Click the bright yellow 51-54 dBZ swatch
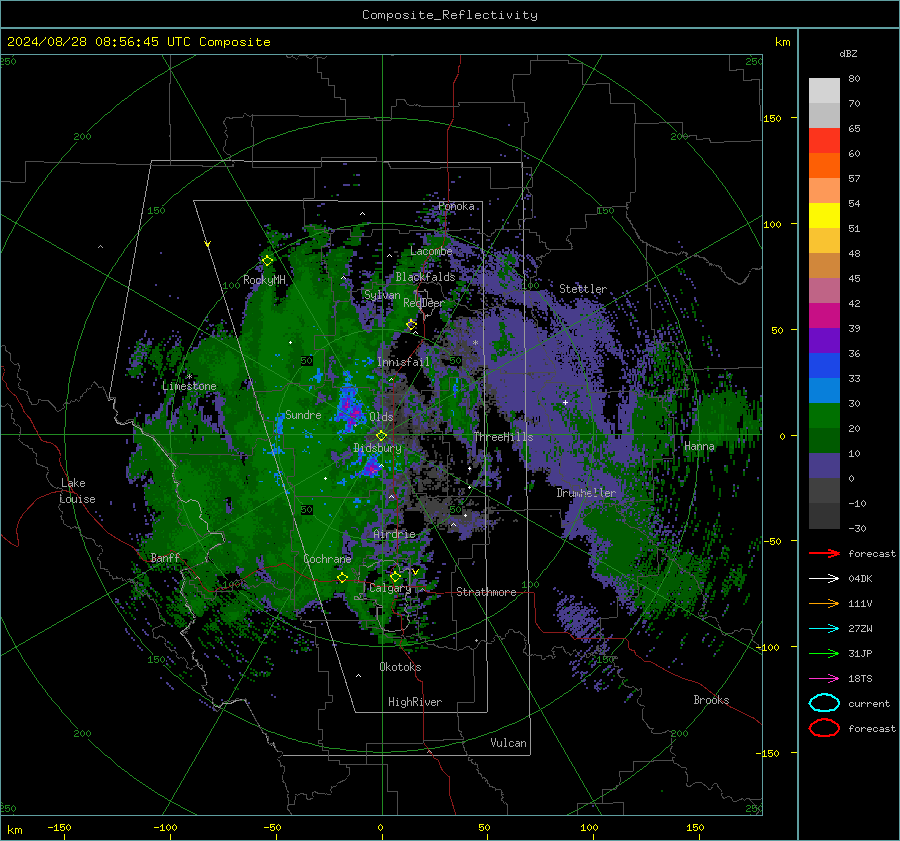Screen dimensions: 900x841 click(x=824, y=216)
